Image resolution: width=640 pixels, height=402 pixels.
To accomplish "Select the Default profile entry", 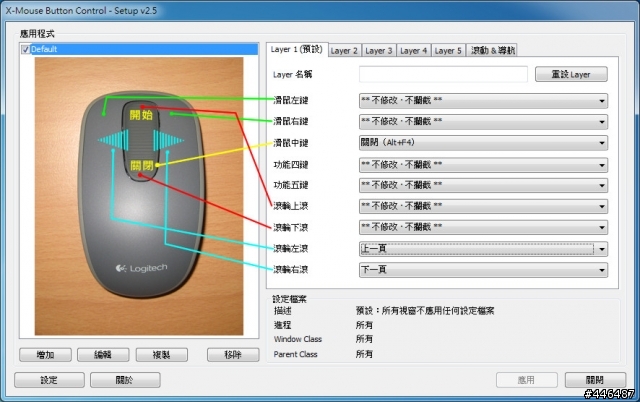I will coord(140,49).
